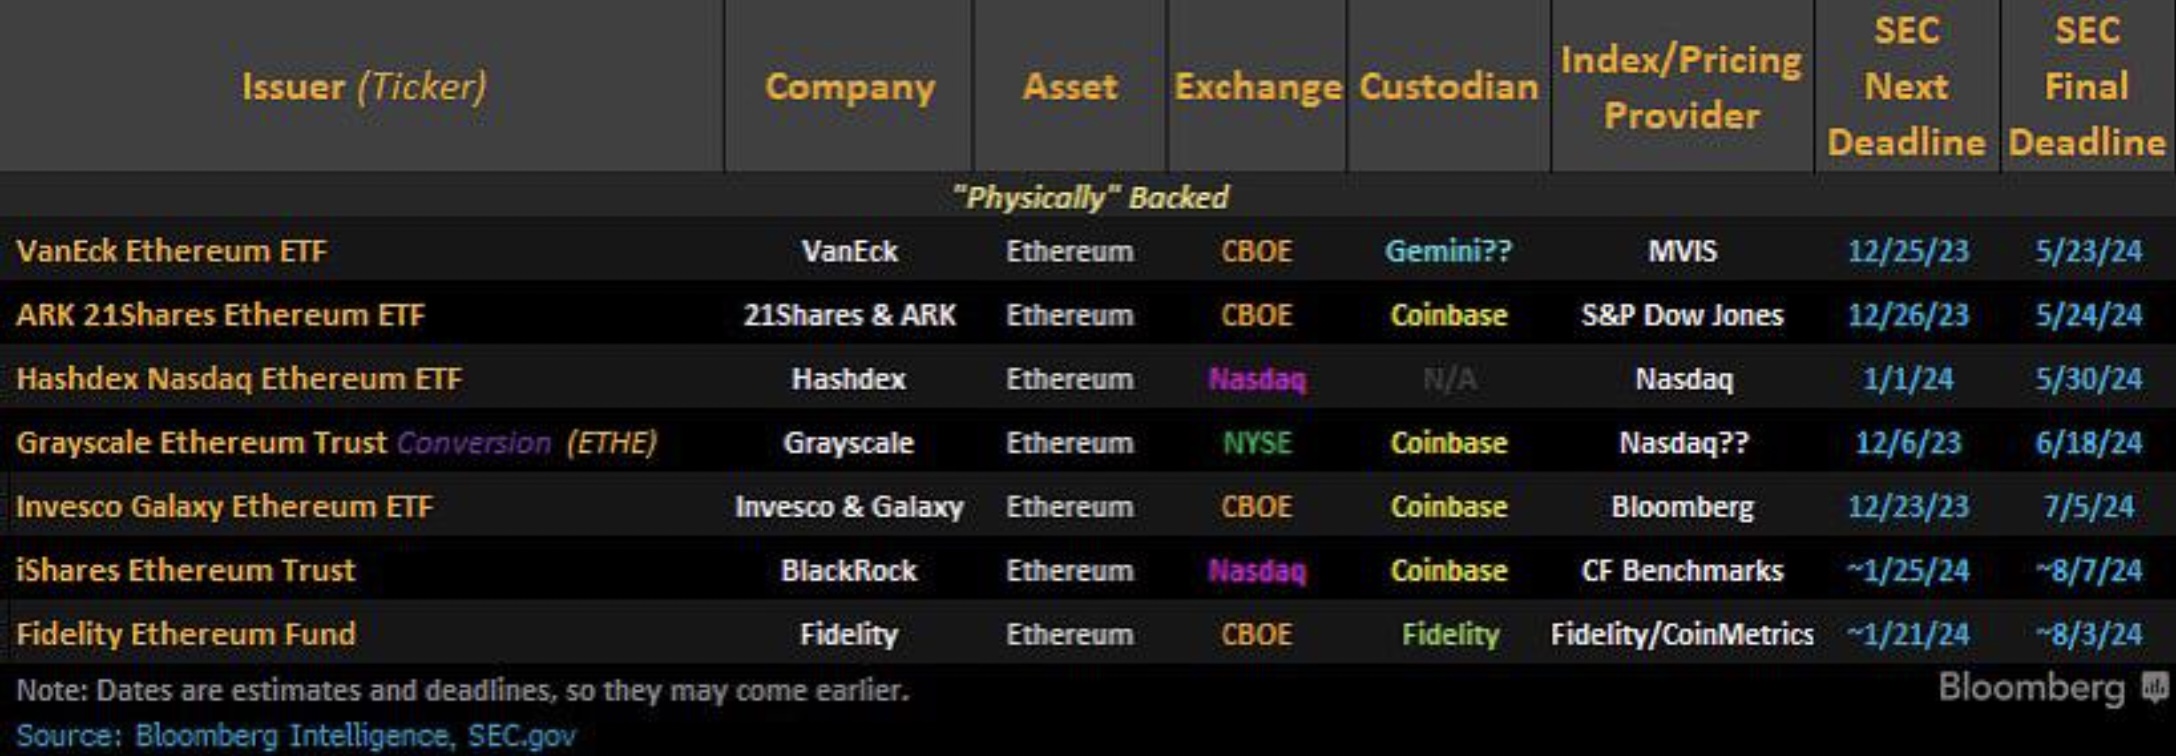Select the Index/Pricing Provider header
The width and height of the screenshot is (2176, 756).
[x=1681, y=87]
